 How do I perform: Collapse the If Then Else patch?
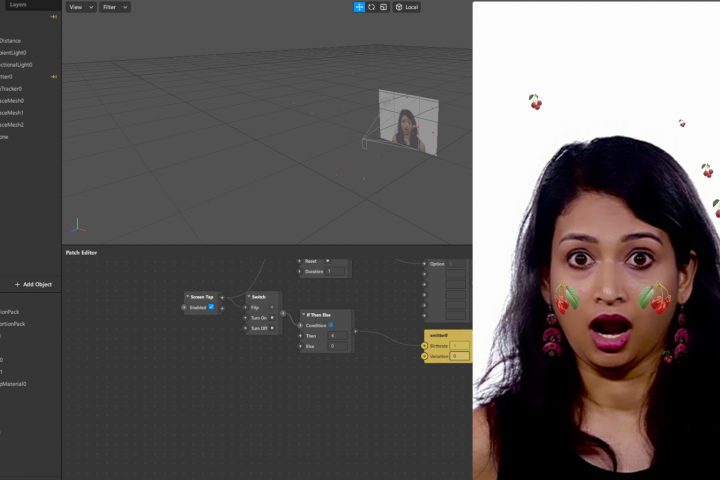click(304, 315)
